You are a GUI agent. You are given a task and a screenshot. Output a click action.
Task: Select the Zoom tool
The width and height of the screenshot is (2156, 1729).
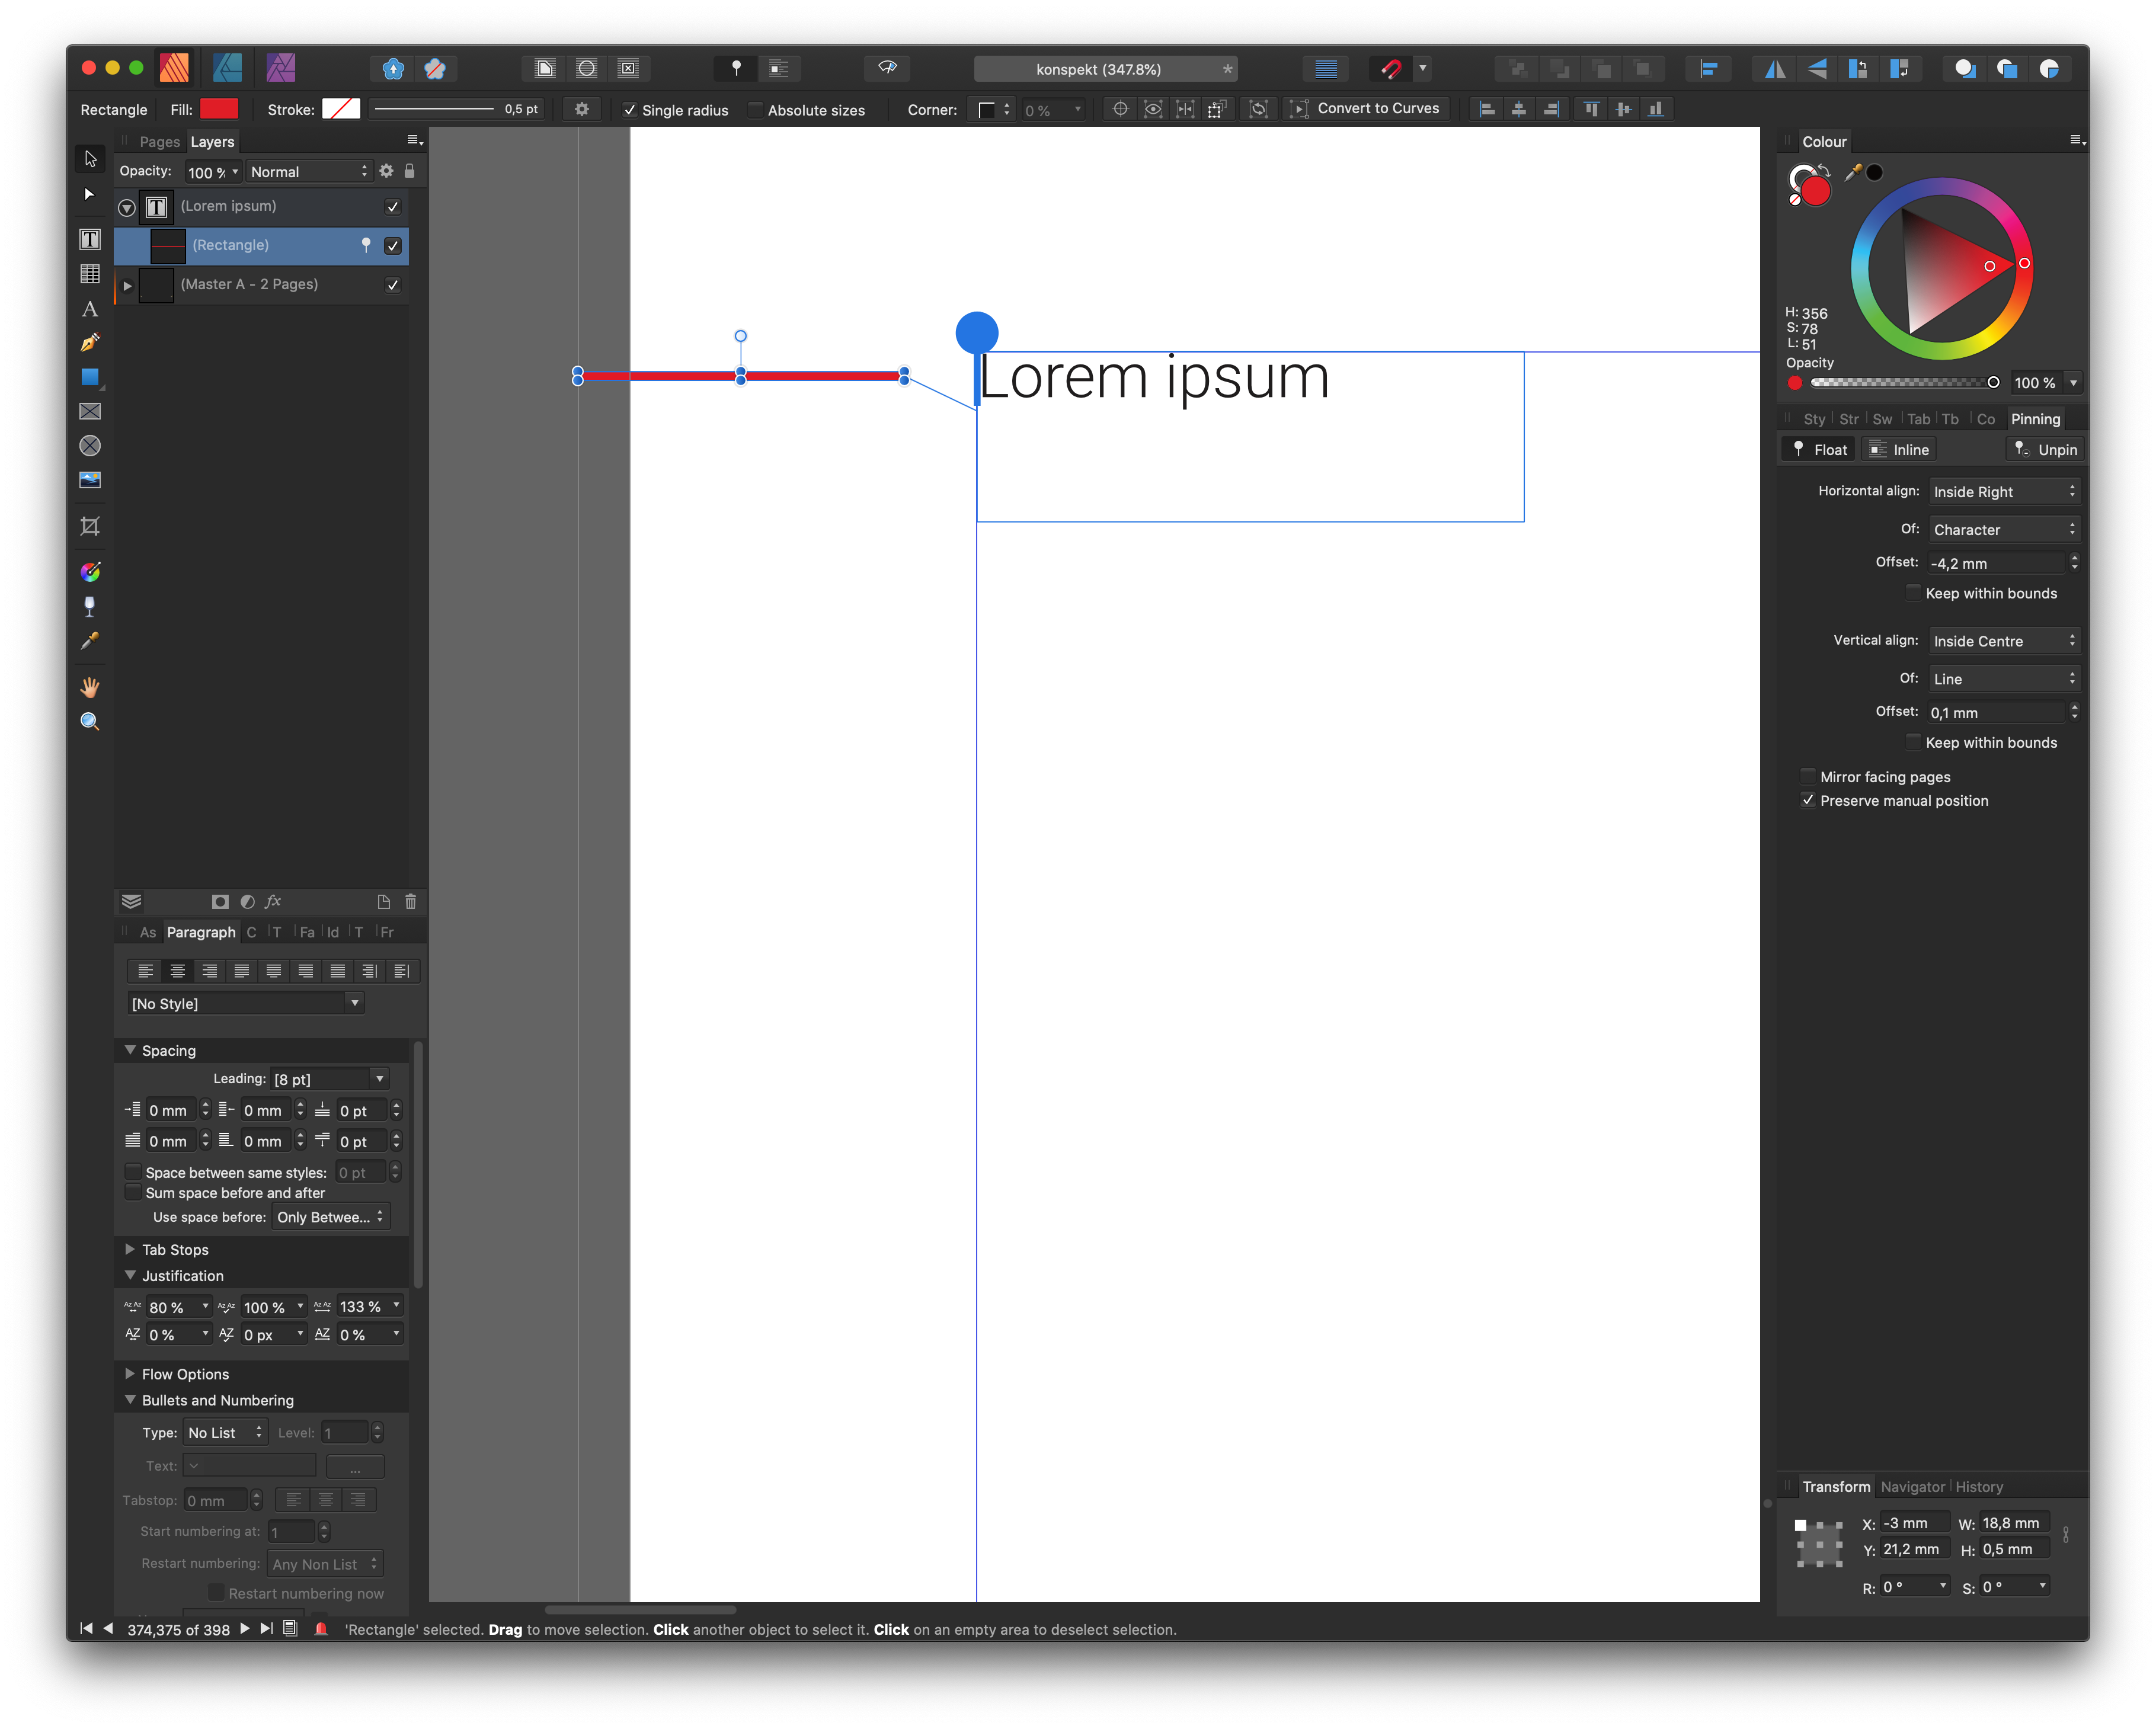coord(89,721)
